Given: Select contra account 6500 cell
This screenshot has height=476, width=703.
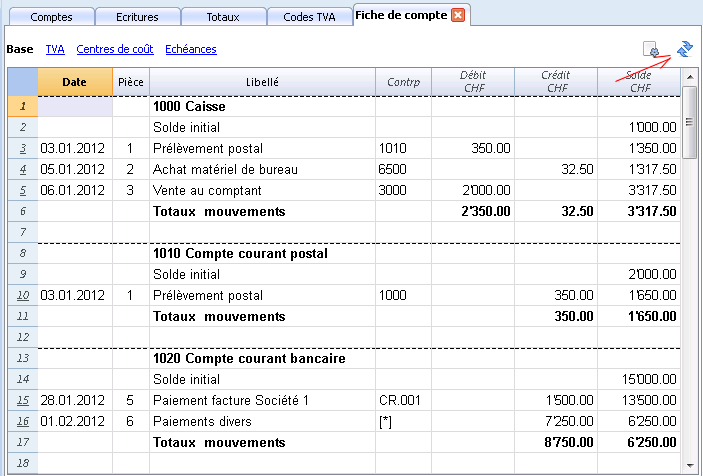Looking at the screenshot, I should 404,169.
